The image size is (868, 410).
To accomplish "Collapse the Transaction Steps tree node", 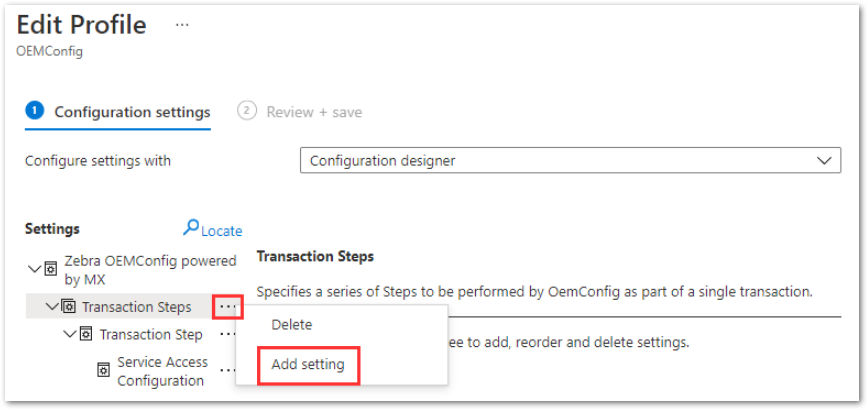I will coord(53,306).
